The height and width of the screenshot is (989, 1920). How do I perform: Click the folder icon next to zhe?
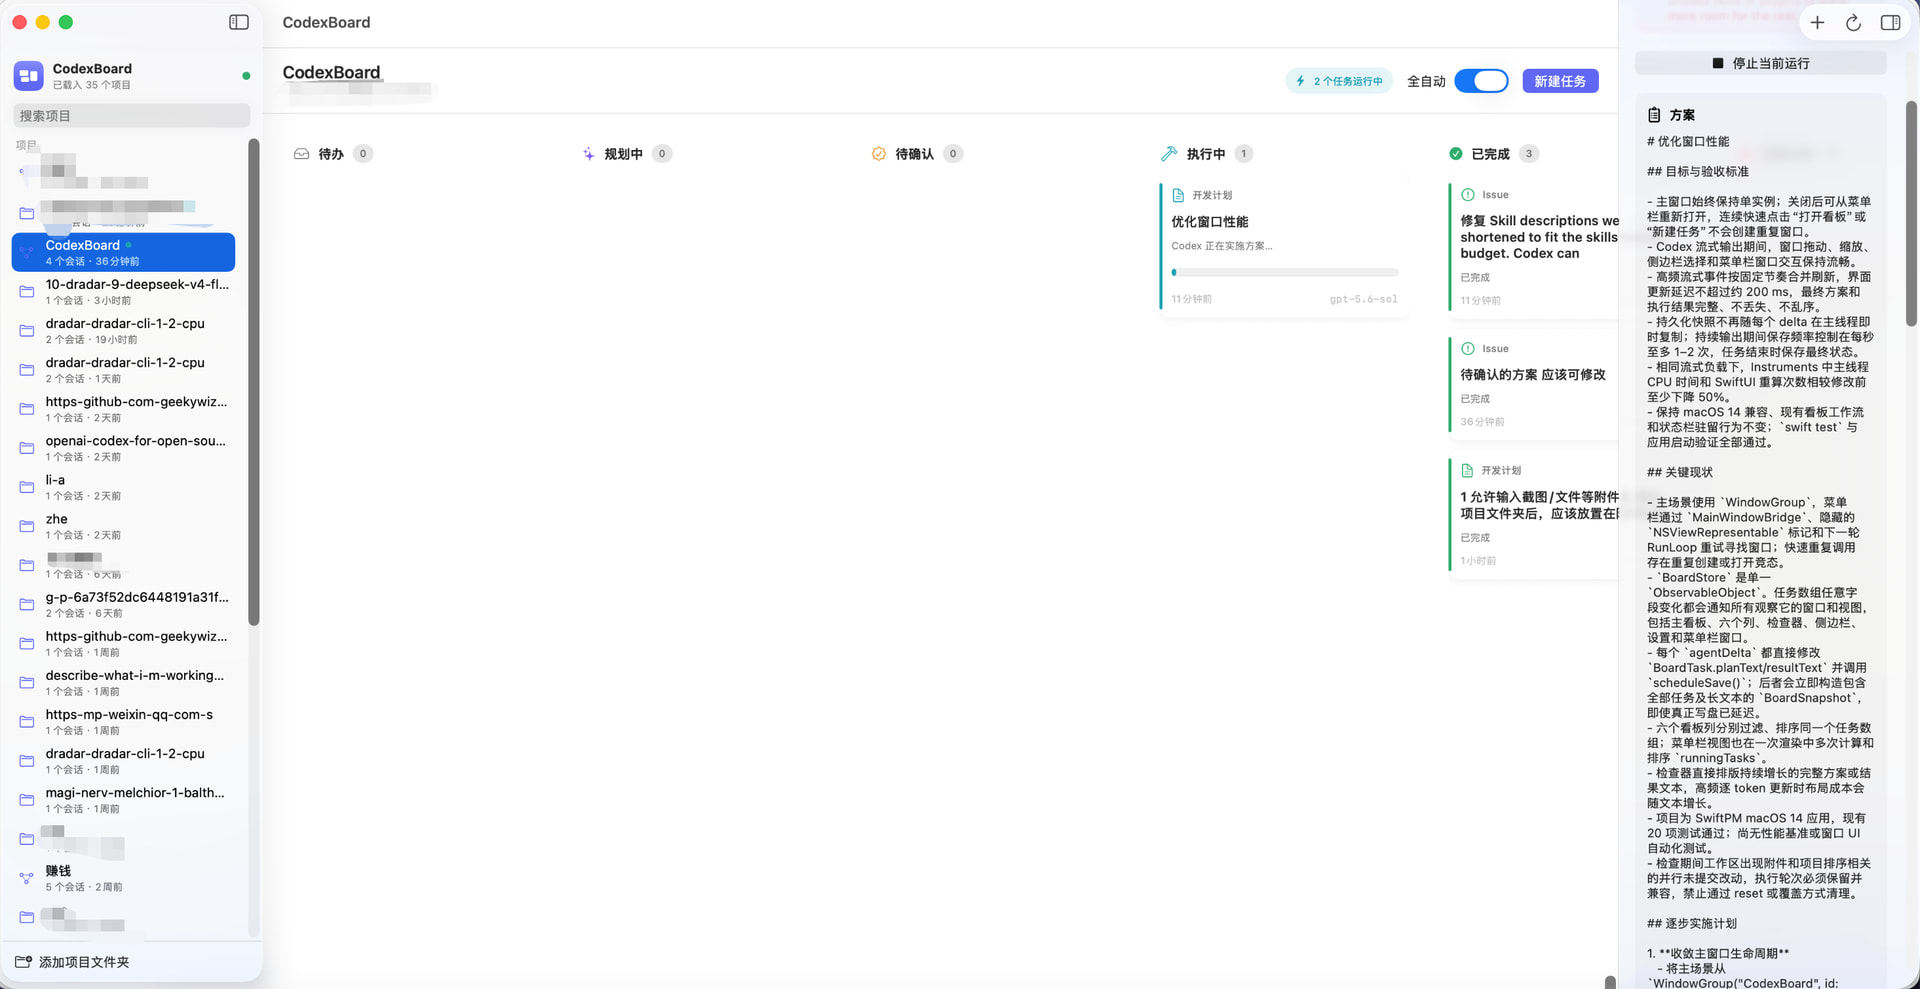27,526
